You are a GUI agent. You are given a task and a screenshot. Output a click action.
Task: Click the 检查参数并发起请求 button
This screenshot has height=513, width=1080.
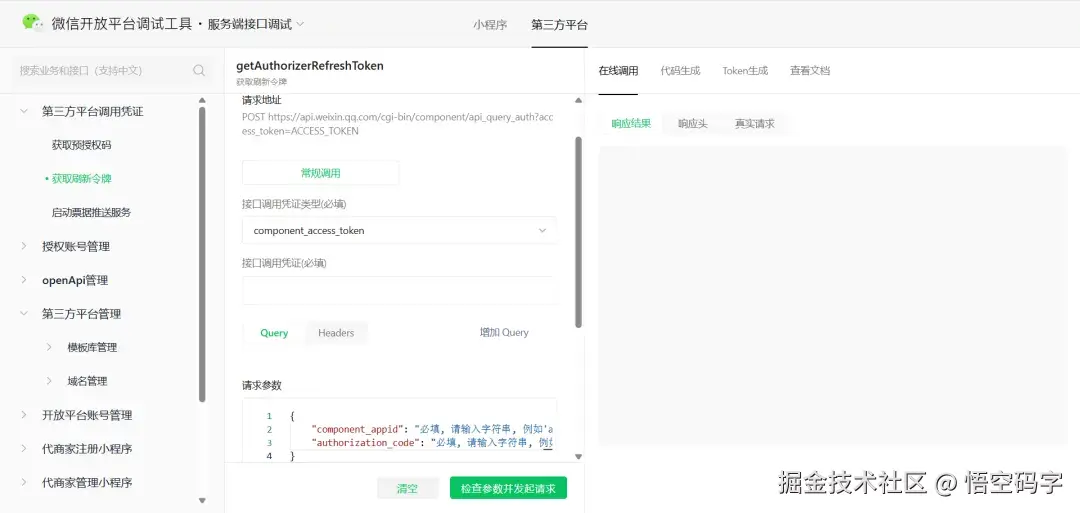508,488
